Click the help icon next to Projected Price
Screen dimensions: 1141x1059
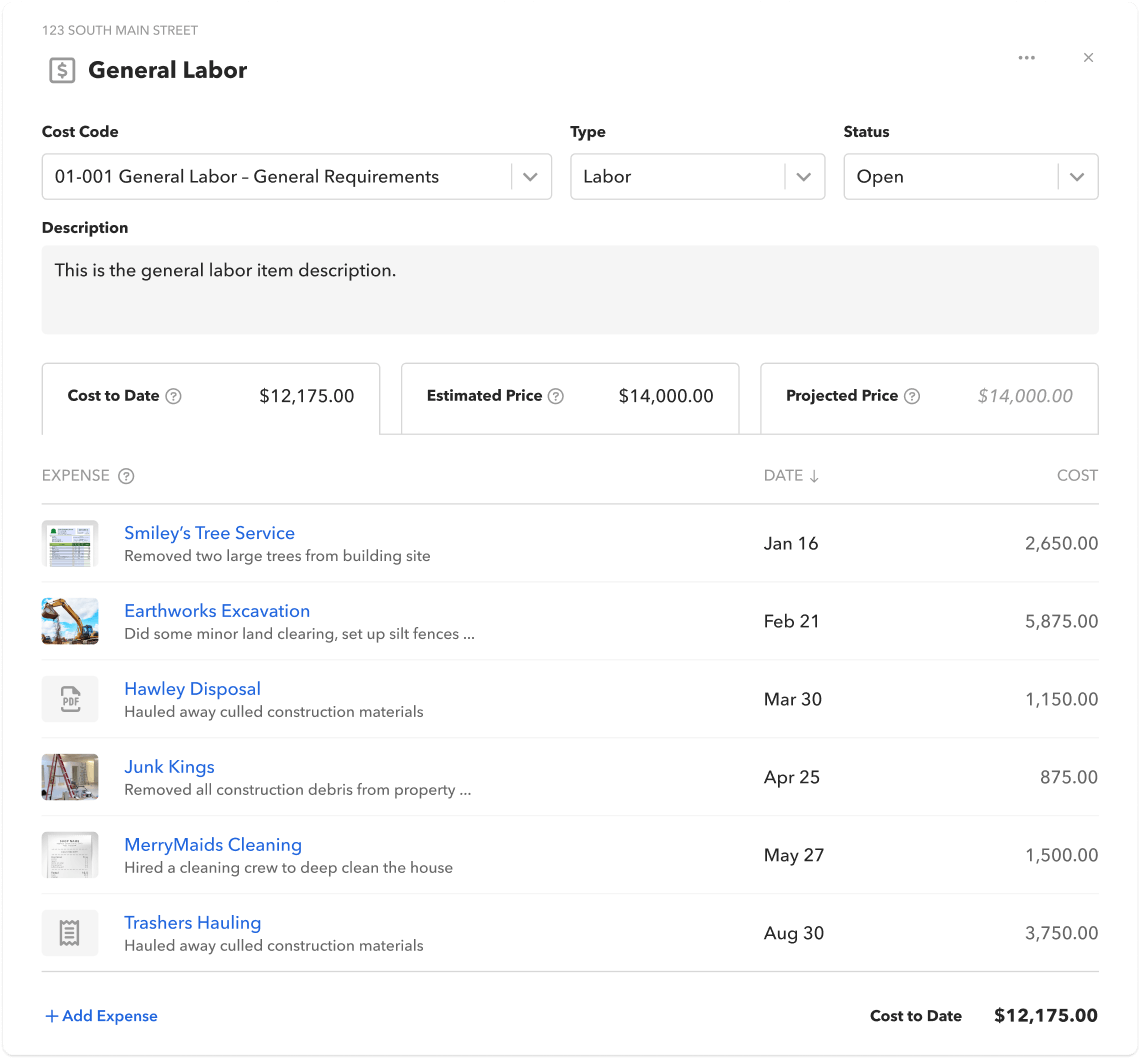click(x=912, y=396)
